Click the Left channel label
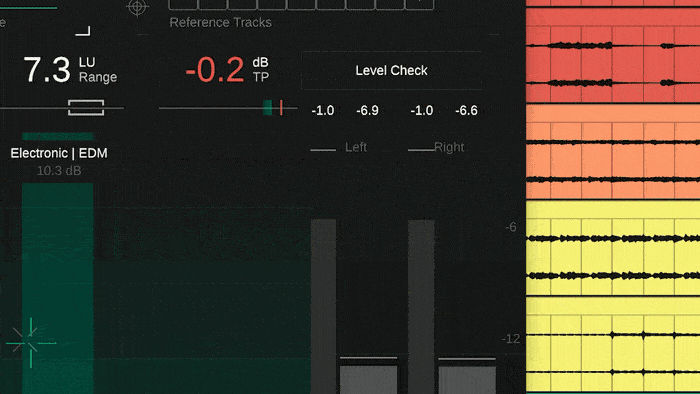This screenshot has height=394, width=700. point(356,147)
